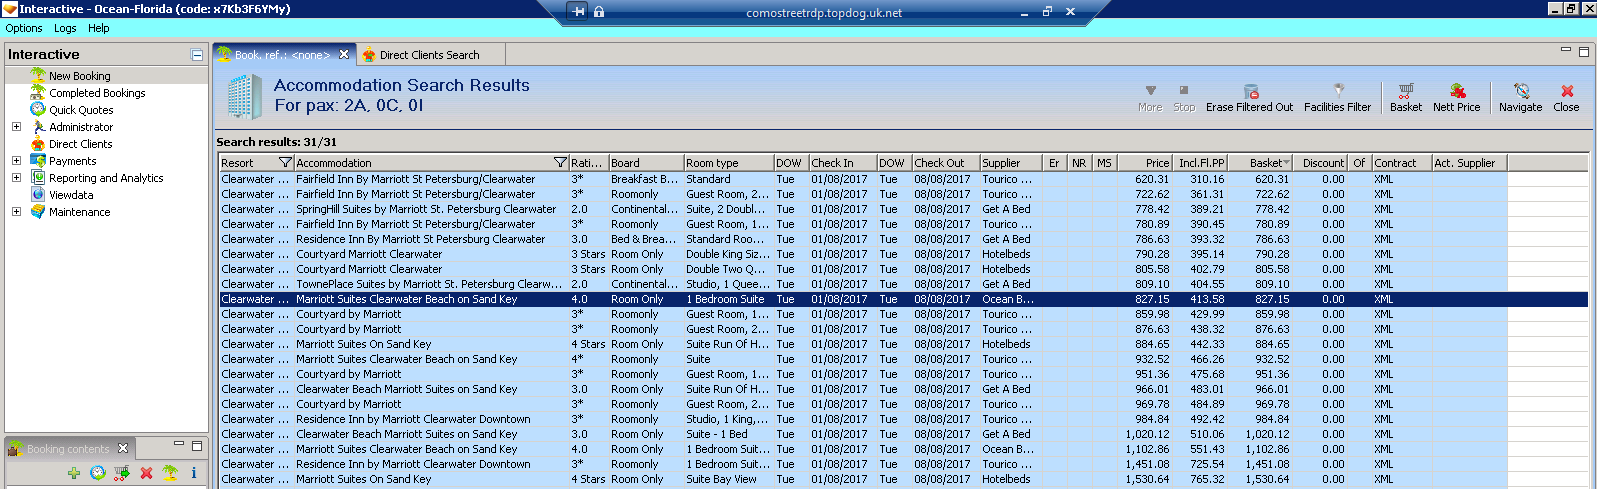Image resolution: width=1597 pixels, height=489 pixels.
Task: Click the cart arrow icon in Booking contents
Action: click(122, 473)
